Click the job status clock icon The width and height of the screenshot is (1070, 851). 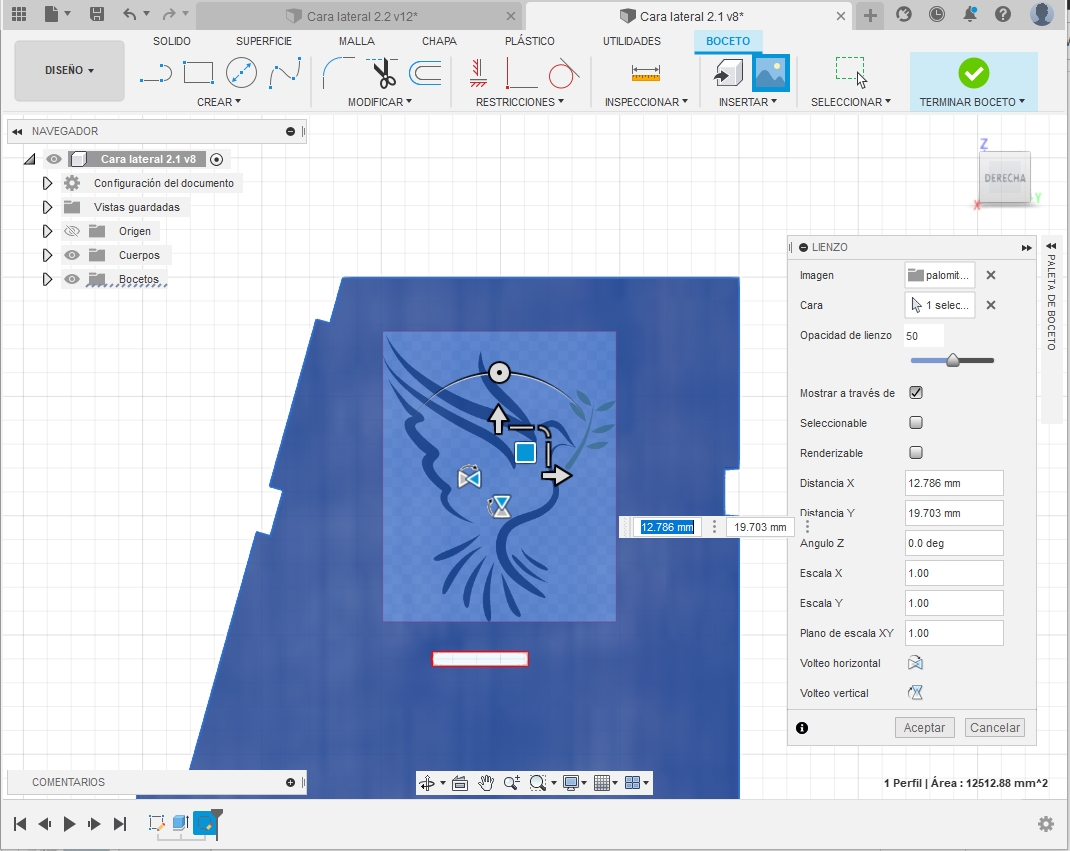(x=937, y=14)
